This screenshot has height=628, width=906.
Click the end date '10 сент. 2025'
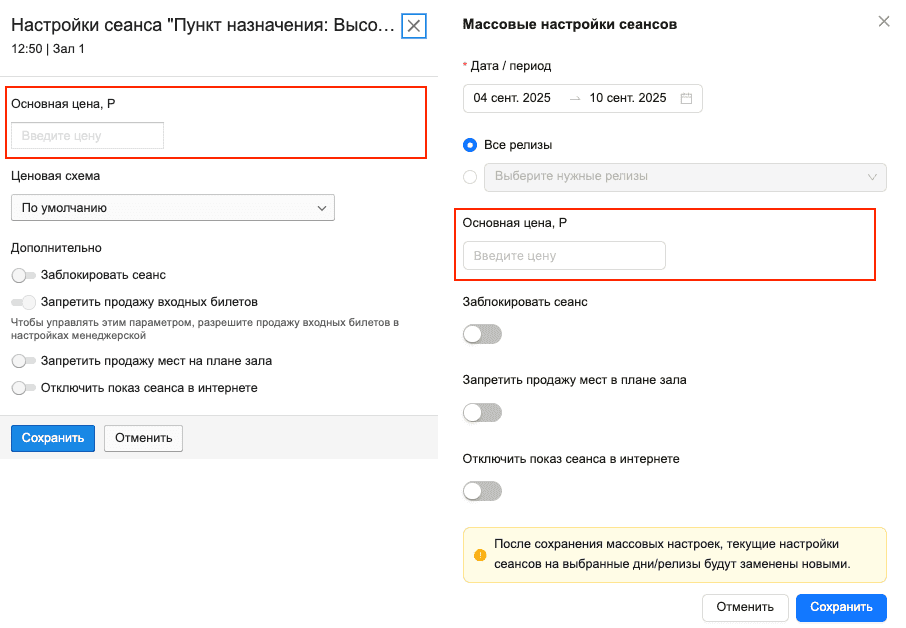point(628,98)
